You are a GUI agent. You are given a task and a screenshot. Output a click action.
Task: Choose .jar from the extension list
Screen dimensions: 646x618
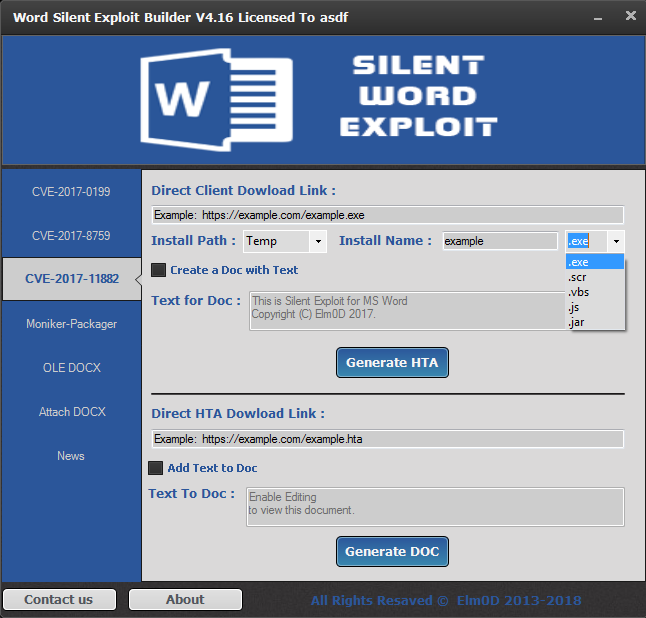(x=595, y=322)
